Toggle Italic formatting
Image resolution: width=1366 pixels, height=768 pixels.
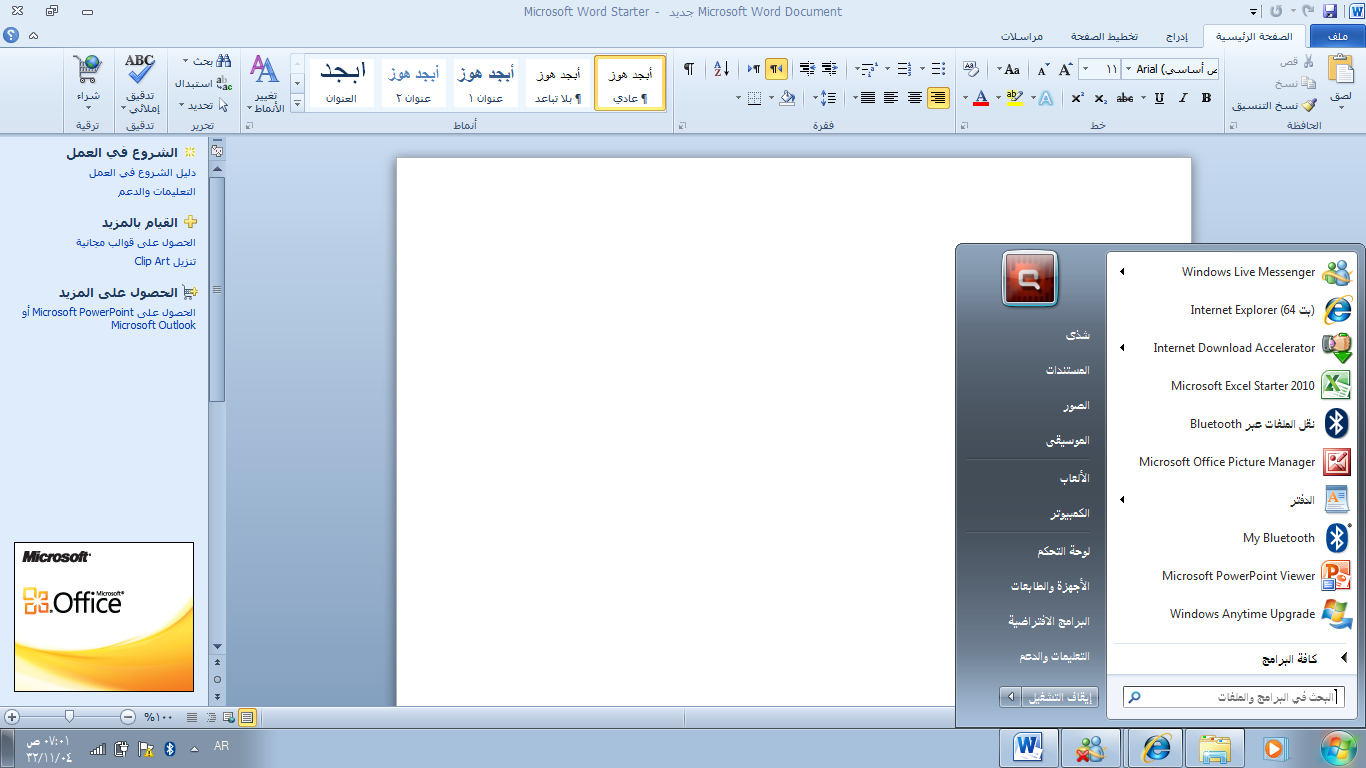click(x=1183, y=98)
